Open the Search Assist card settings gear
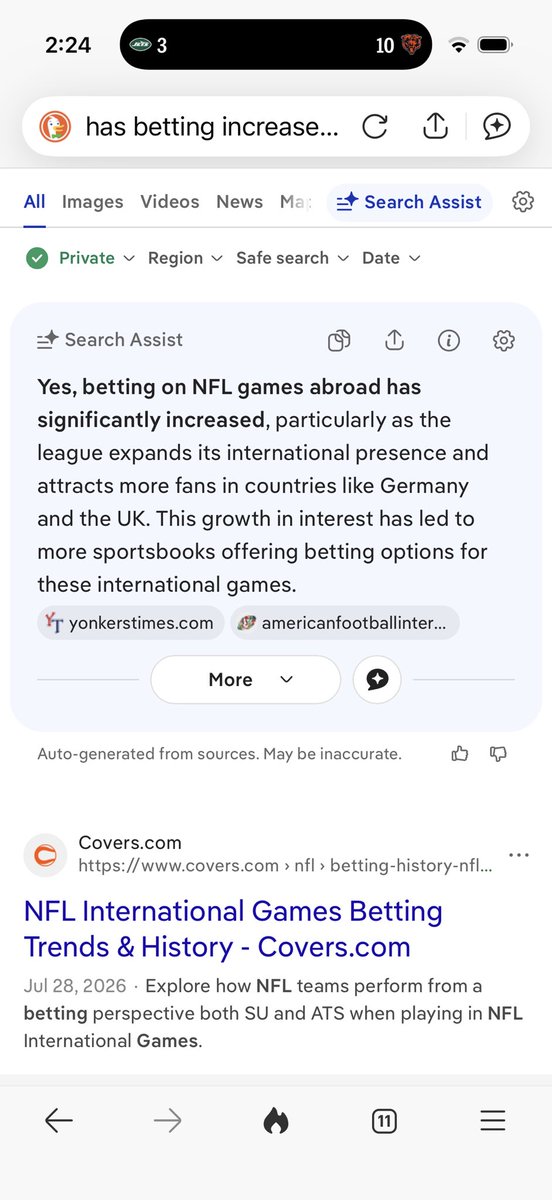552x1200 pixels. 504,341
